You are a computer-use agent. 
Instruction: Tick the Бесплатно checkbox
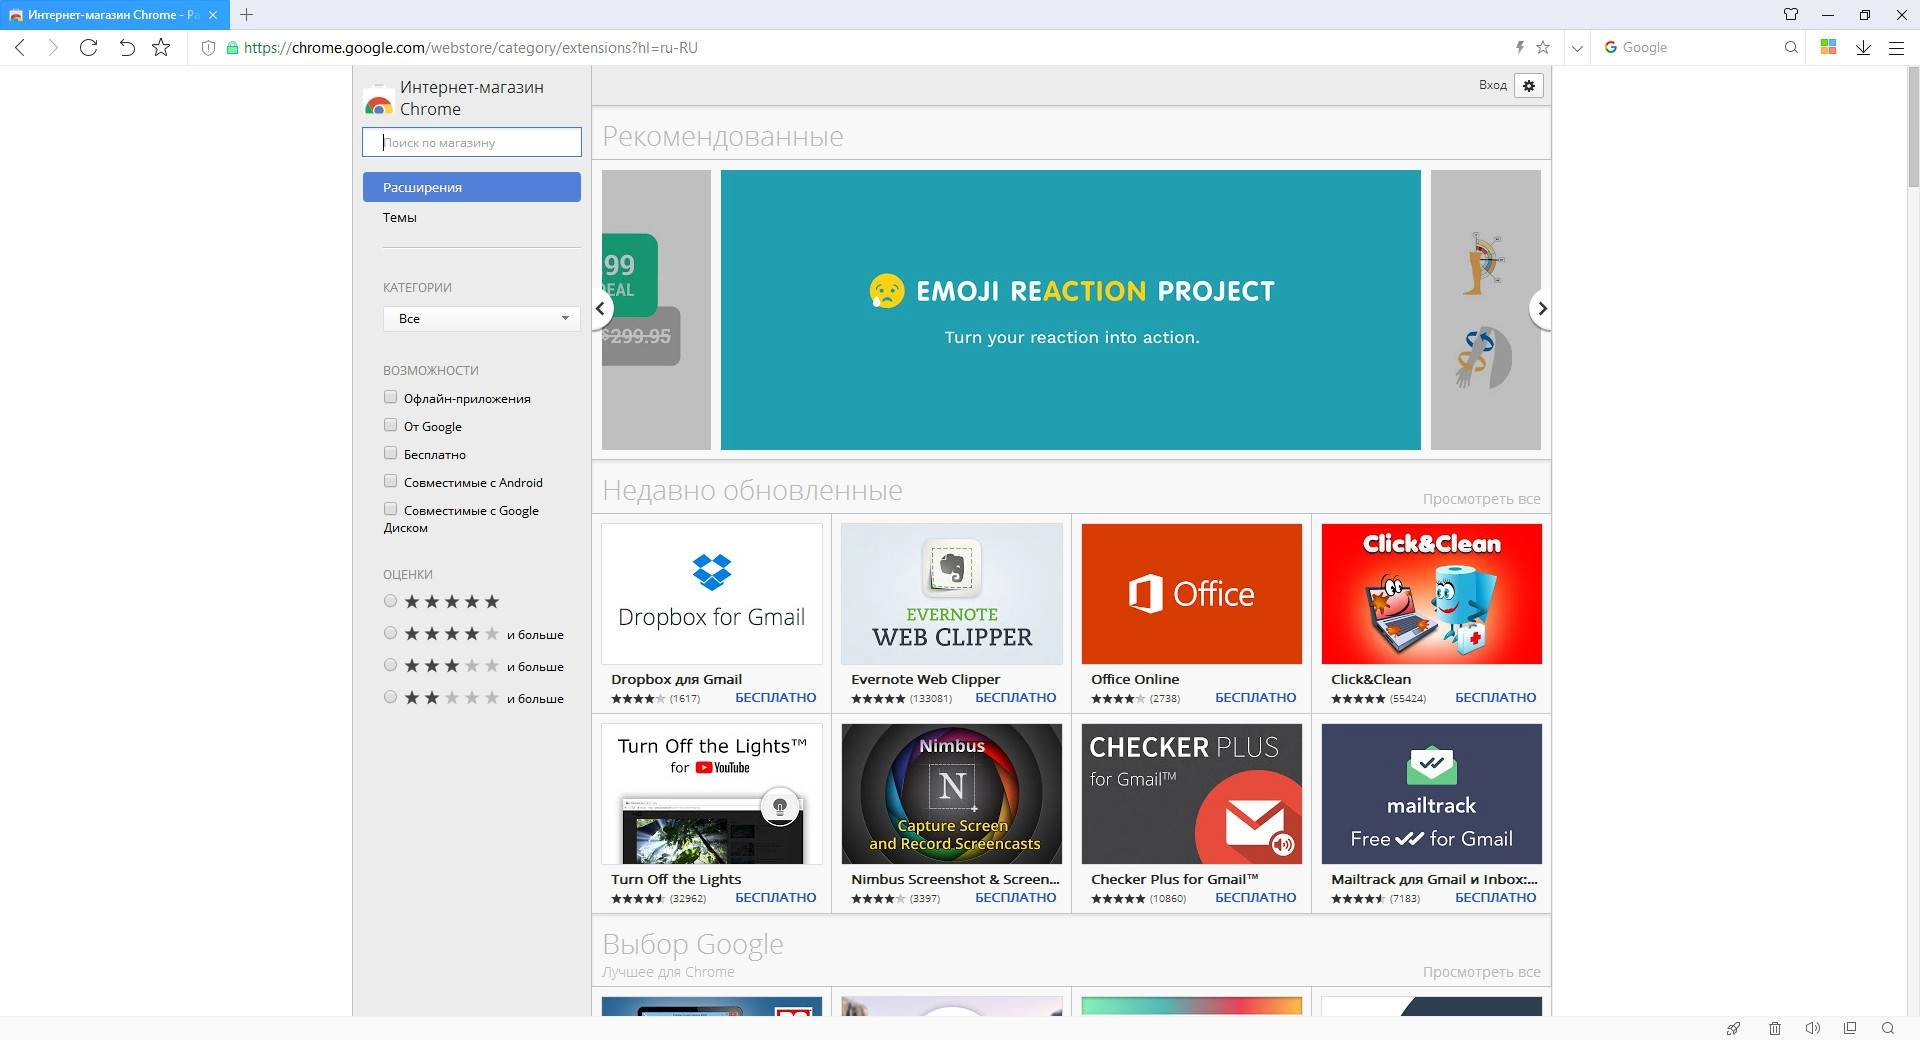(391, 453)
